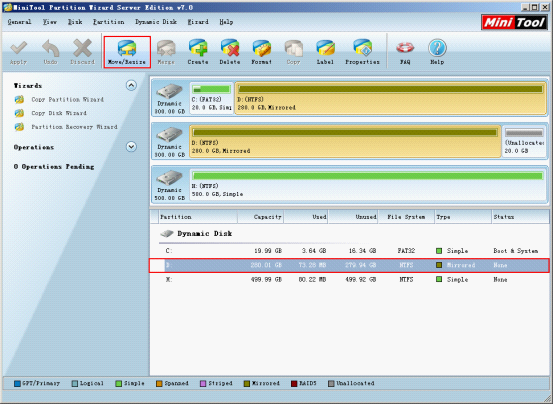Screen dimensions: 554x405
Task: Click the Simple legend entry
Action: (x=130, y=383)
